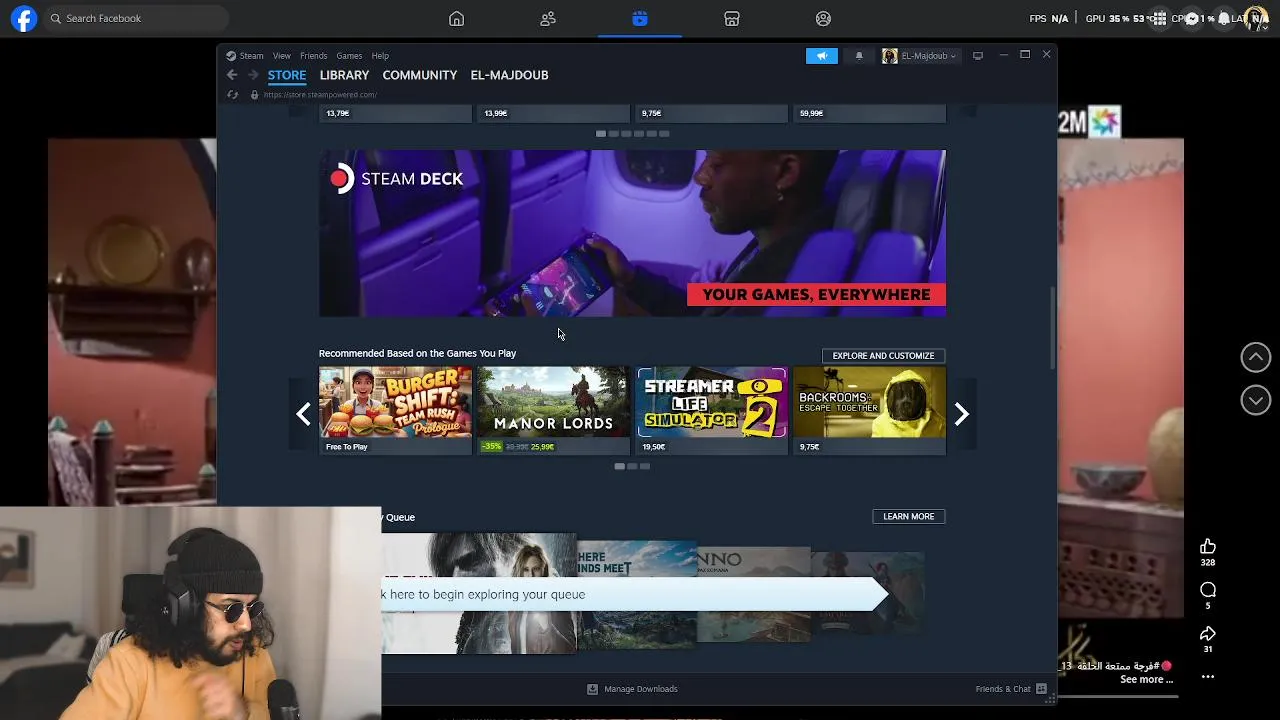Go to next Facebook video
This screenshot has width=1280, height=720.
[1256, 400]
